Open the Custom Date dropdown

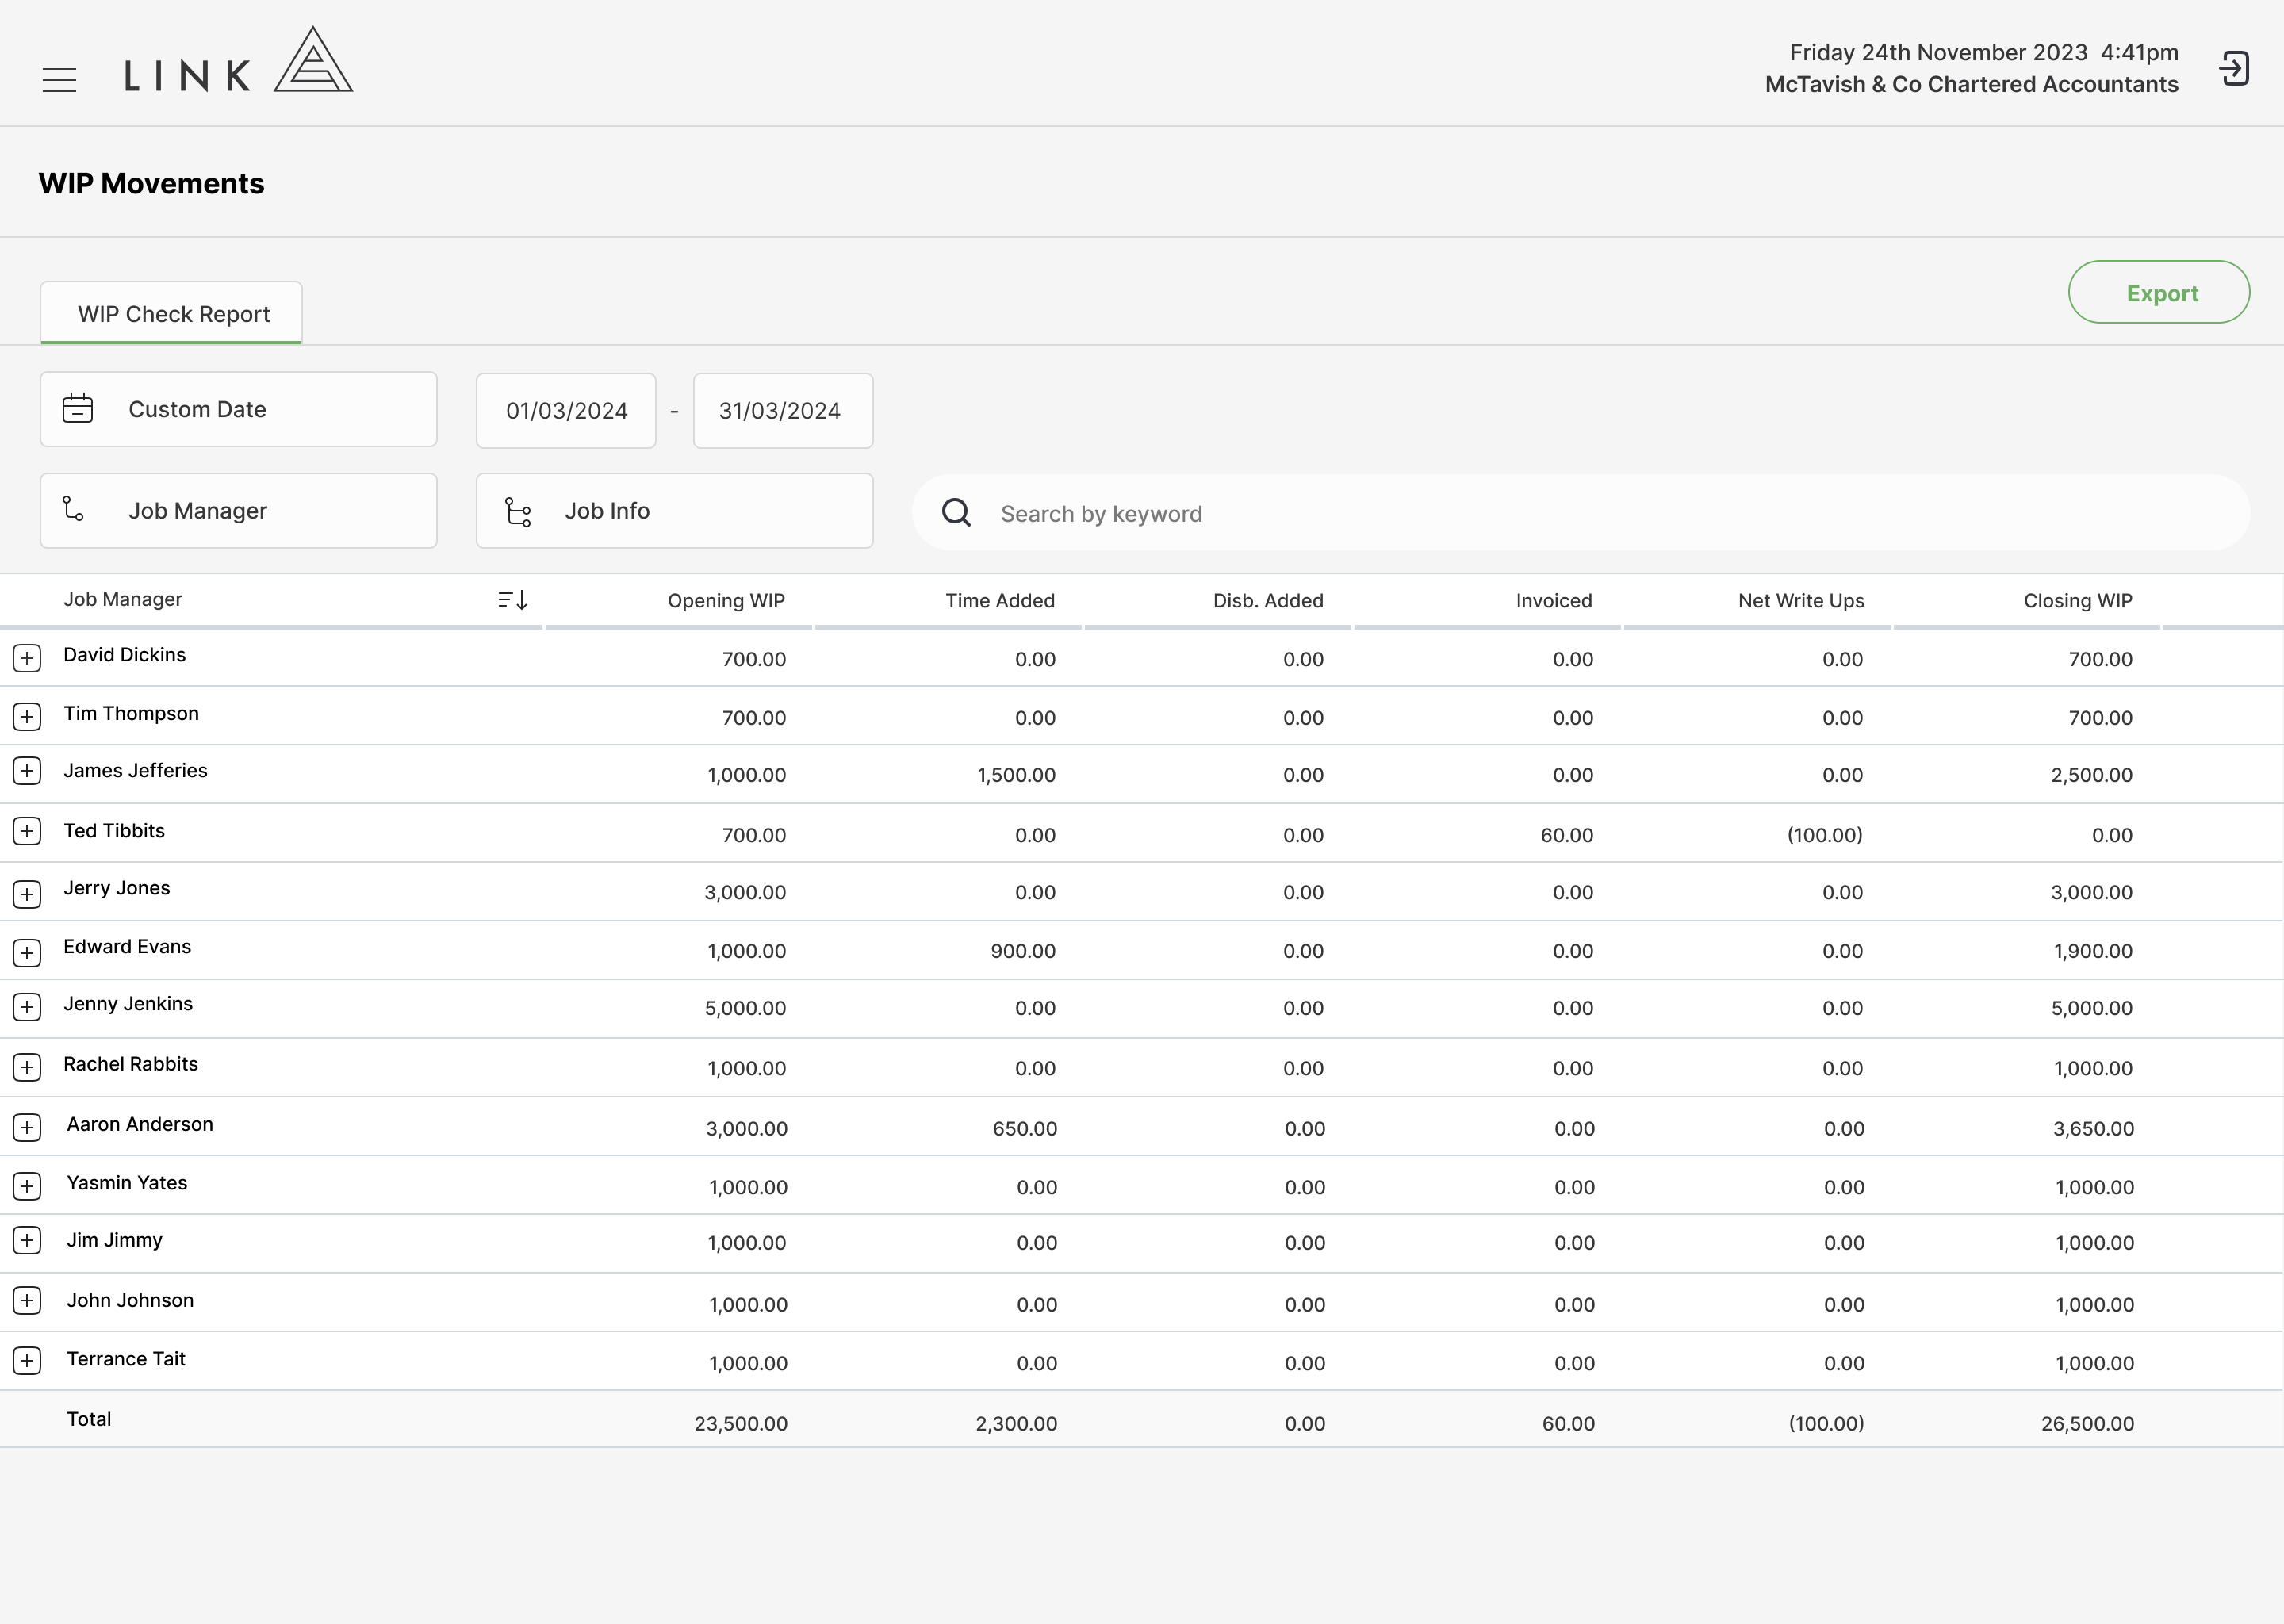(239, 409)
